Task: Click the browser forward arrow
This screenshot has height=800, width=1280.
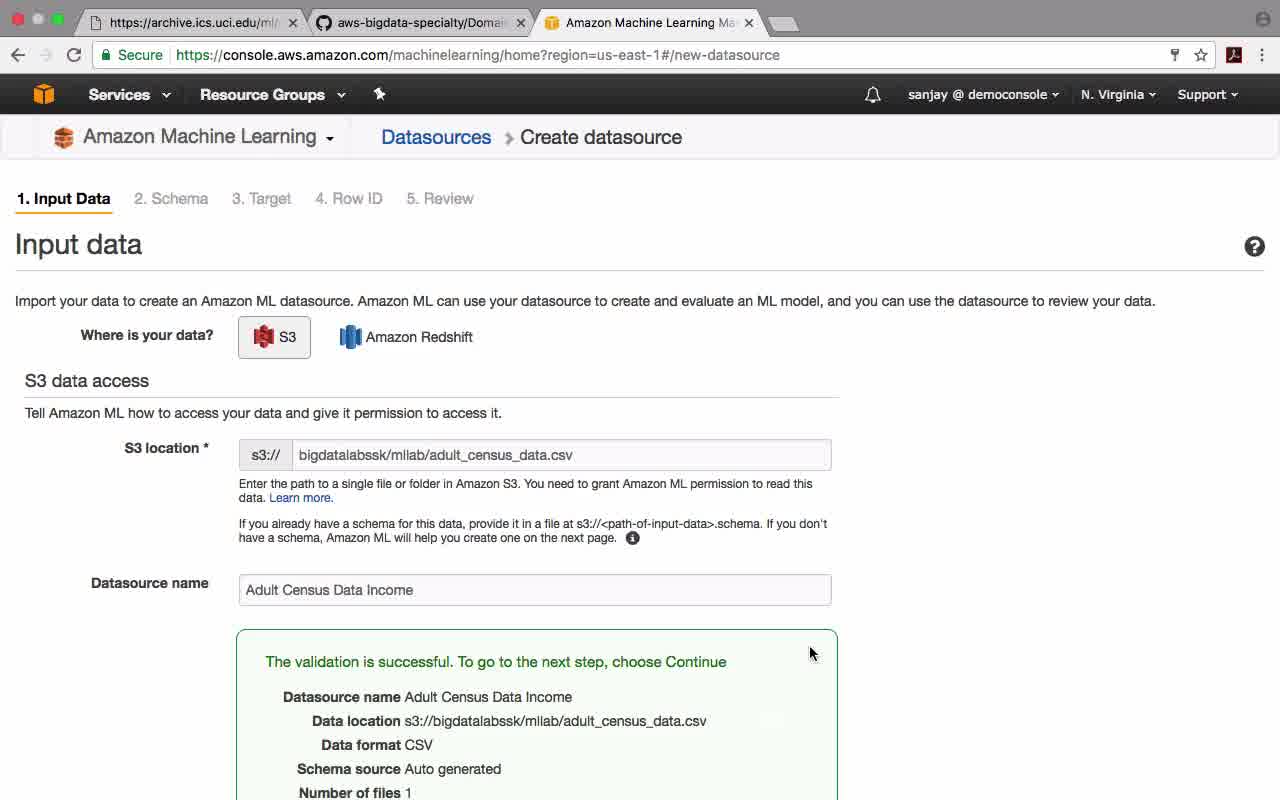Action: (46, 55)
